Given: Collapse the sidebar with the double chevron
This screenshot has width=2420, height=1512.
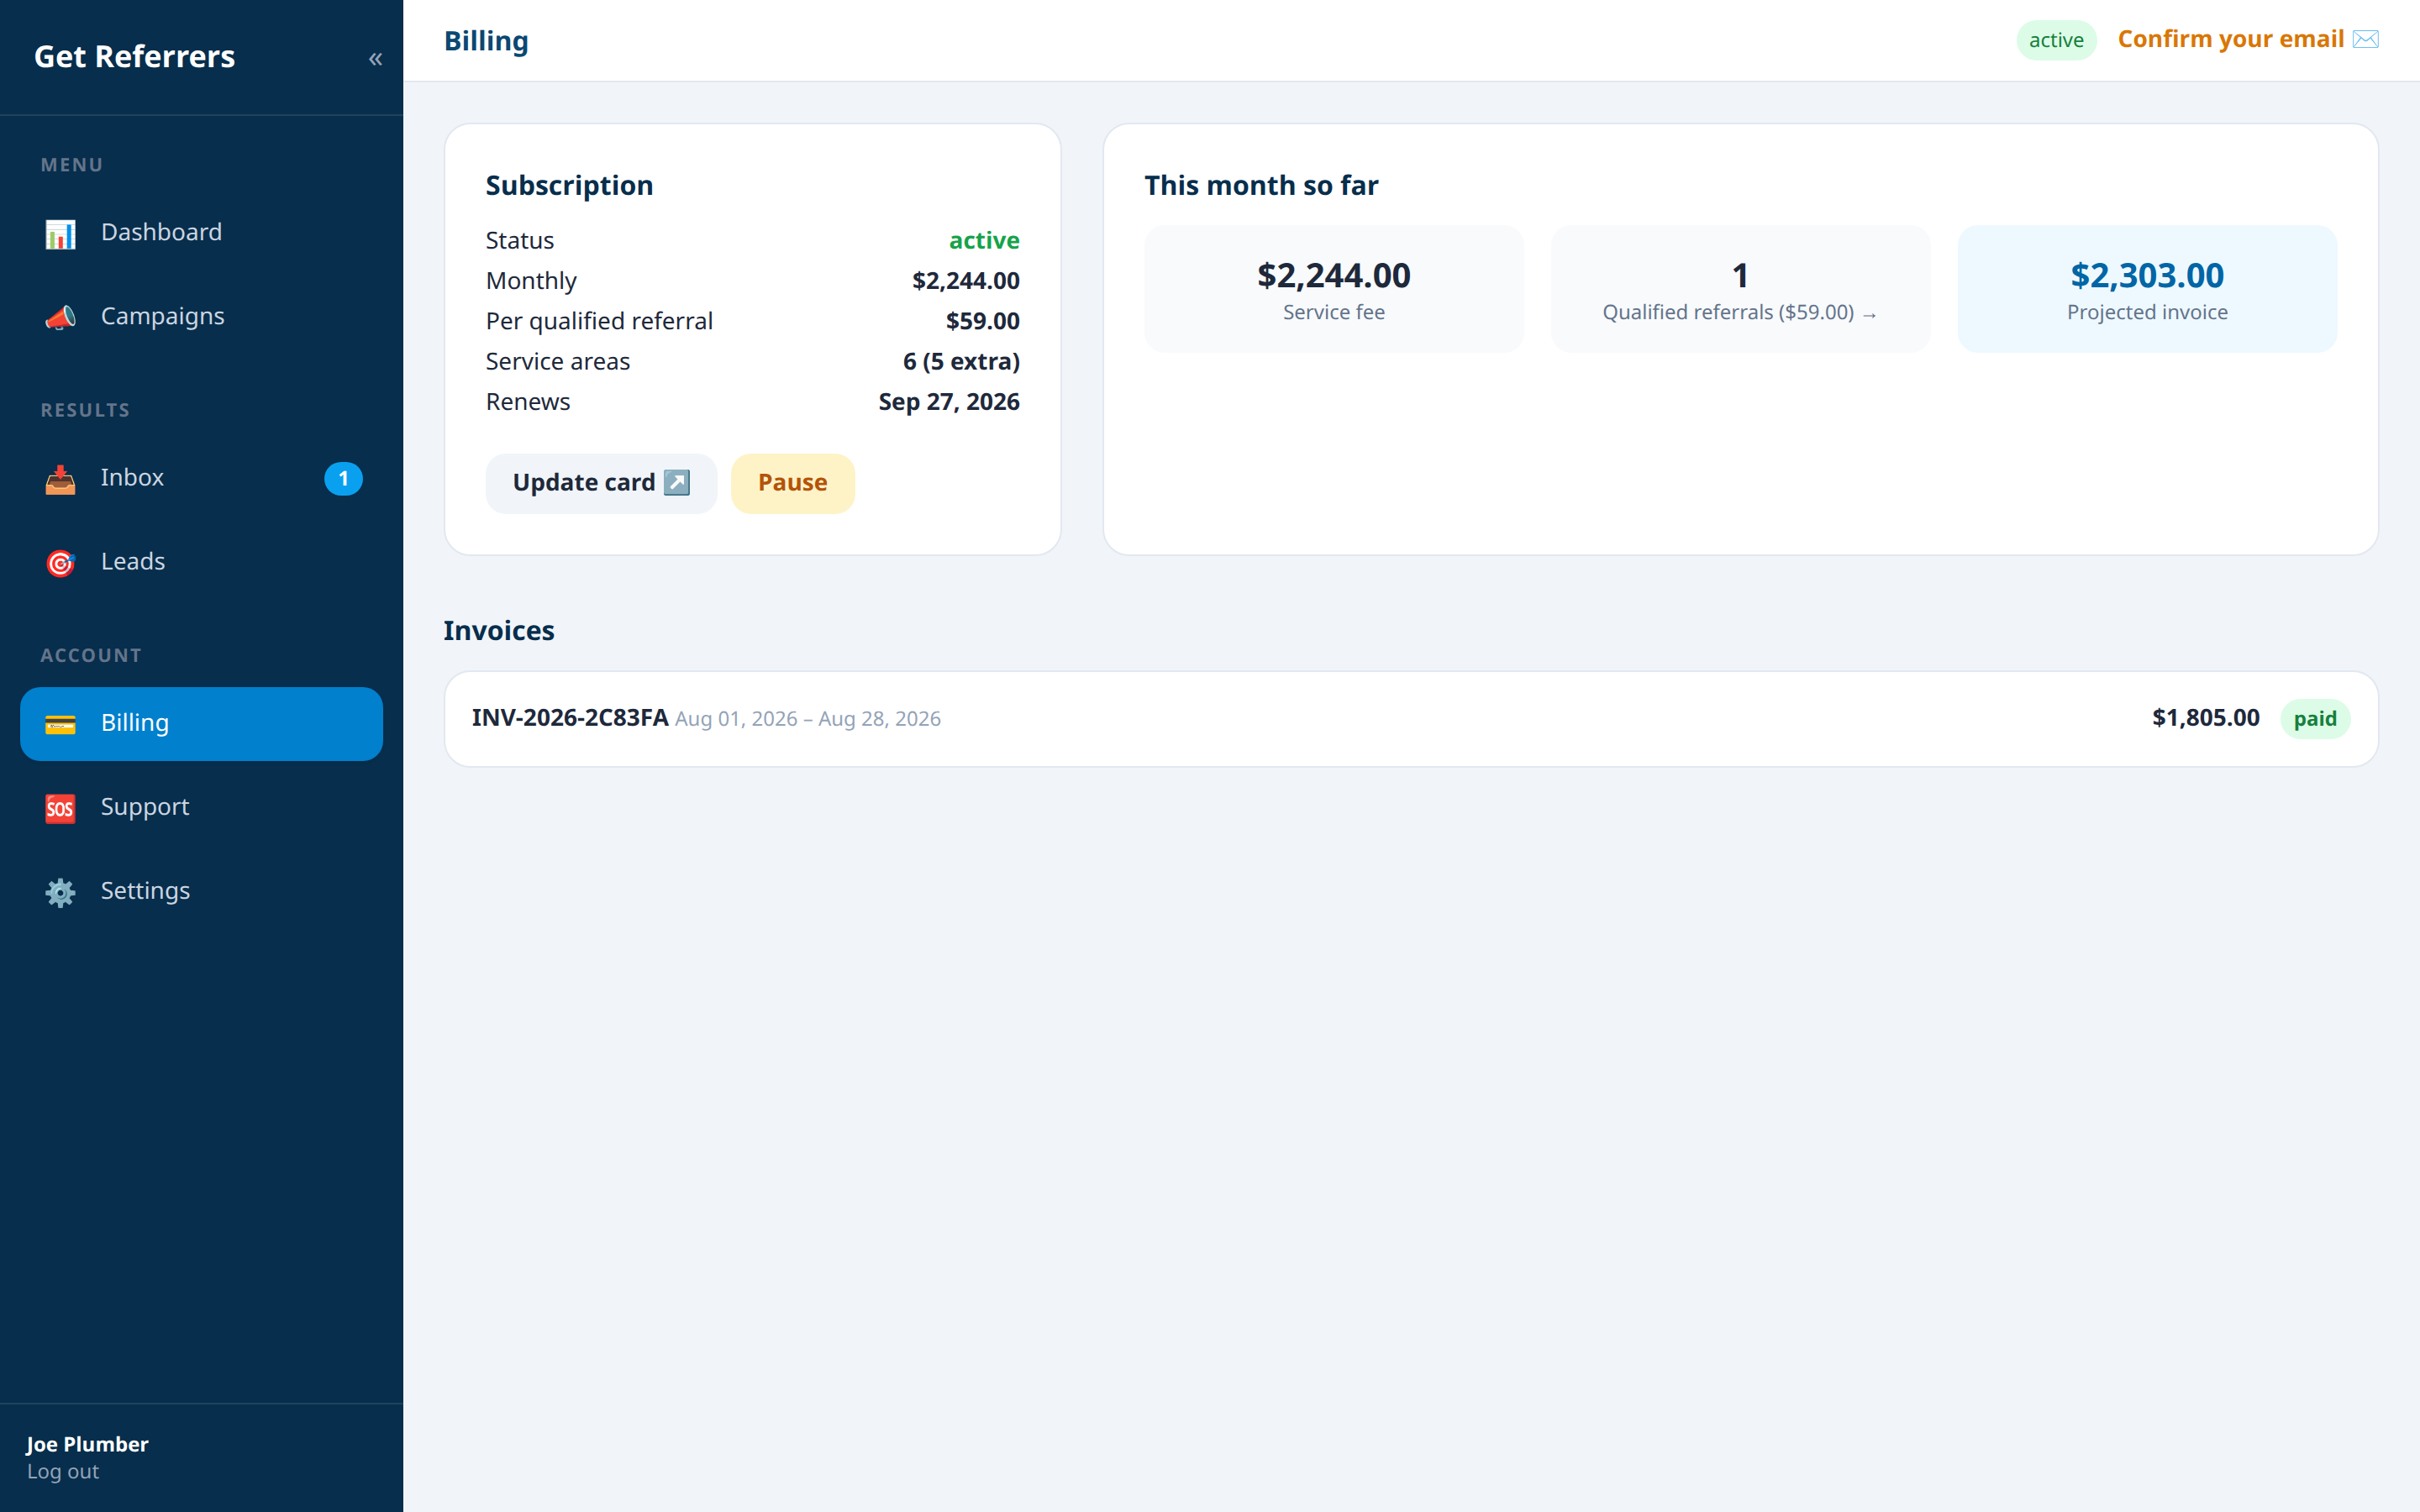Looking at the screenshot, I should 375,59.
